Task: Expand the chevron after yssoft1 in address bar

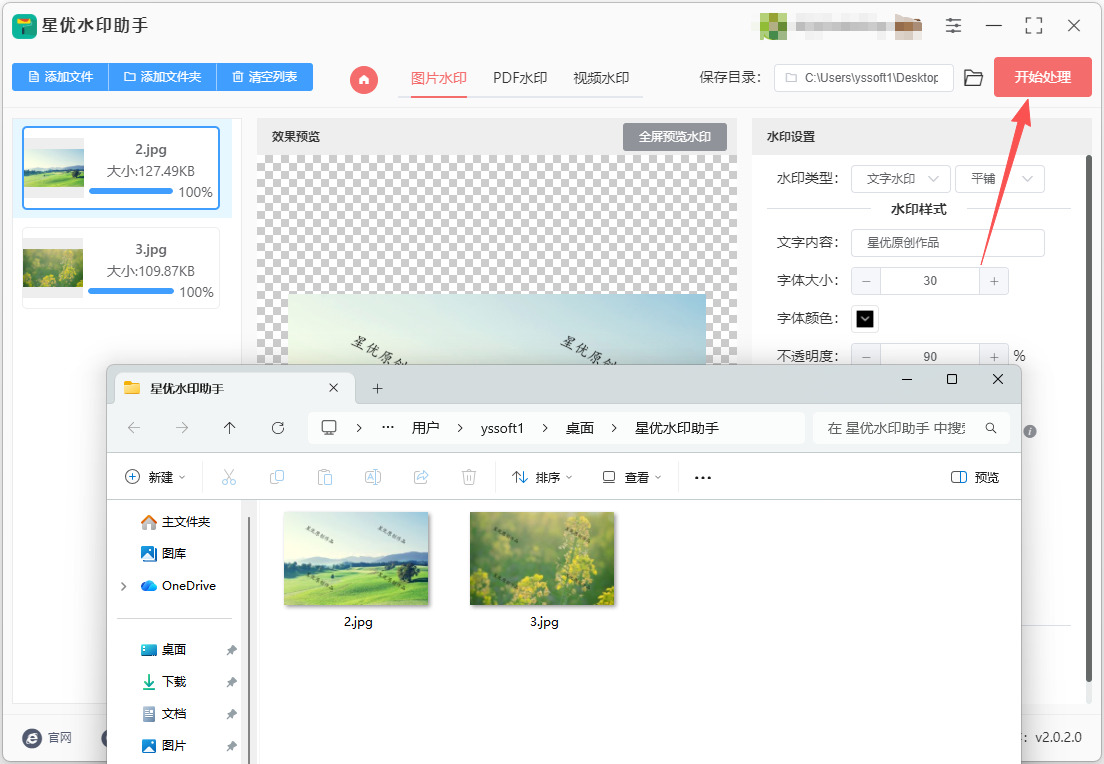Action: click(x=544, y=428)
